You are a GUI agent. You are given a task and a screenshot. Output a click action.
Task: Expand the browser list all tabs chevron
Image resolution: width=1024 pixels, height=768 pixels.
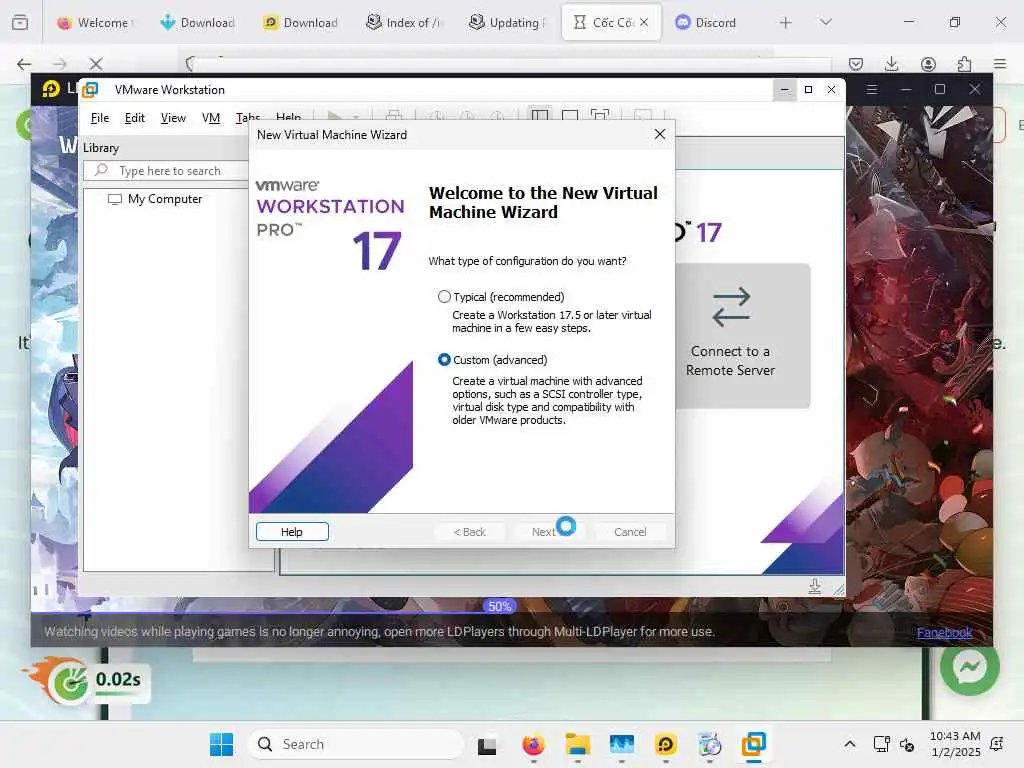coord(826,22)
